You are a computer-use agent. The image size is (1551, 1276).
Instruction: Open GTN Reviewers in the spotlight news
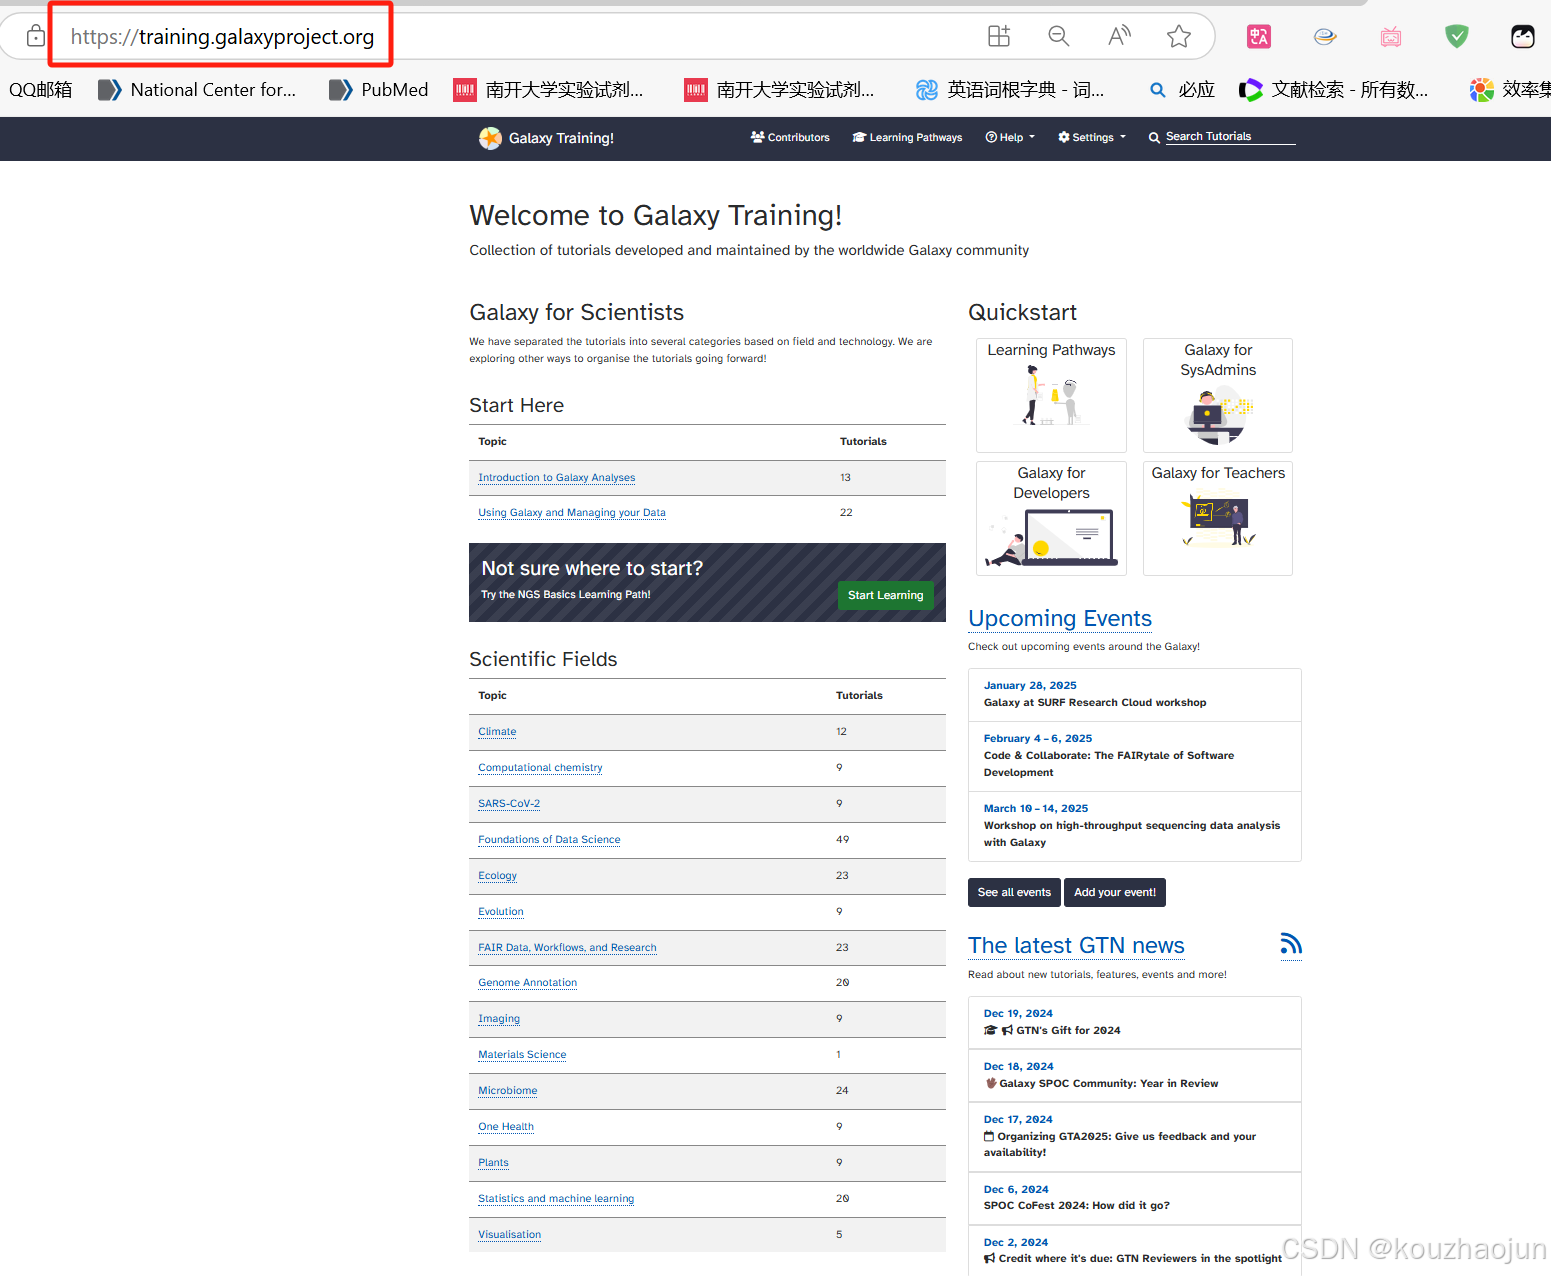tap(1135, 1250)
